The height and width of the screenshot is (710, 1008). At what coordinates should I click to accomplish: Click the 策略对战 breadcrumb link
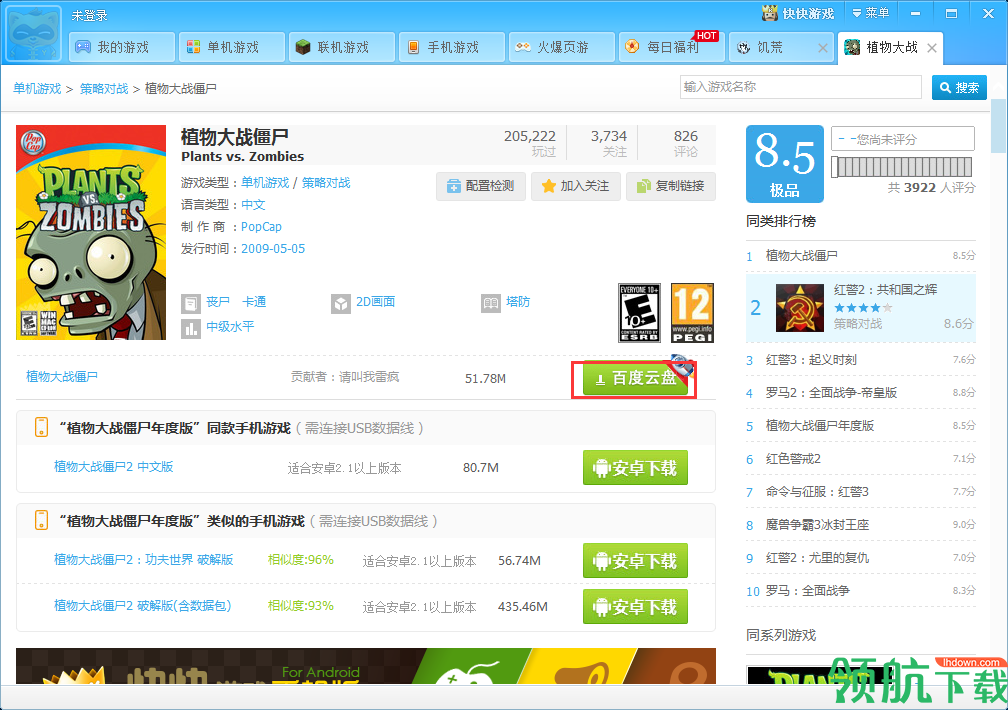click(104, 89)
